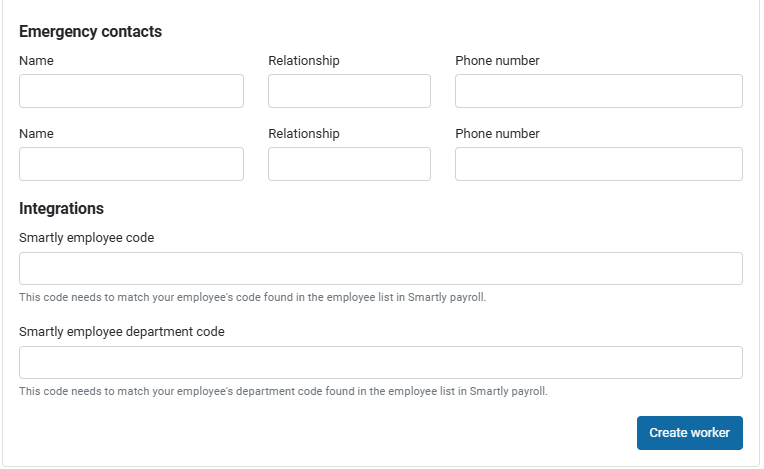
Task: Click the first row's Name label
Action: click(x=36, y=61)
